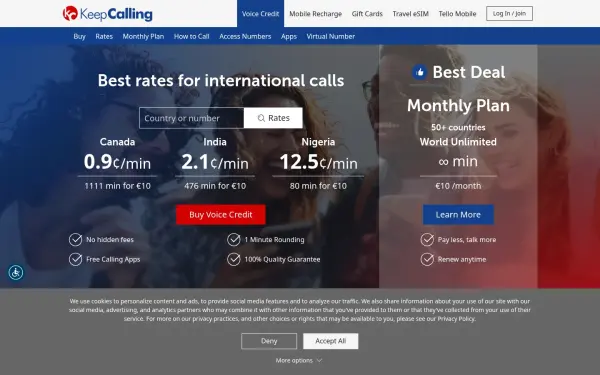This screenshot has width=600, height=375.
Task: Click checkmark icon beside 100% Quality Guarantee
Action: coord(233,259)
